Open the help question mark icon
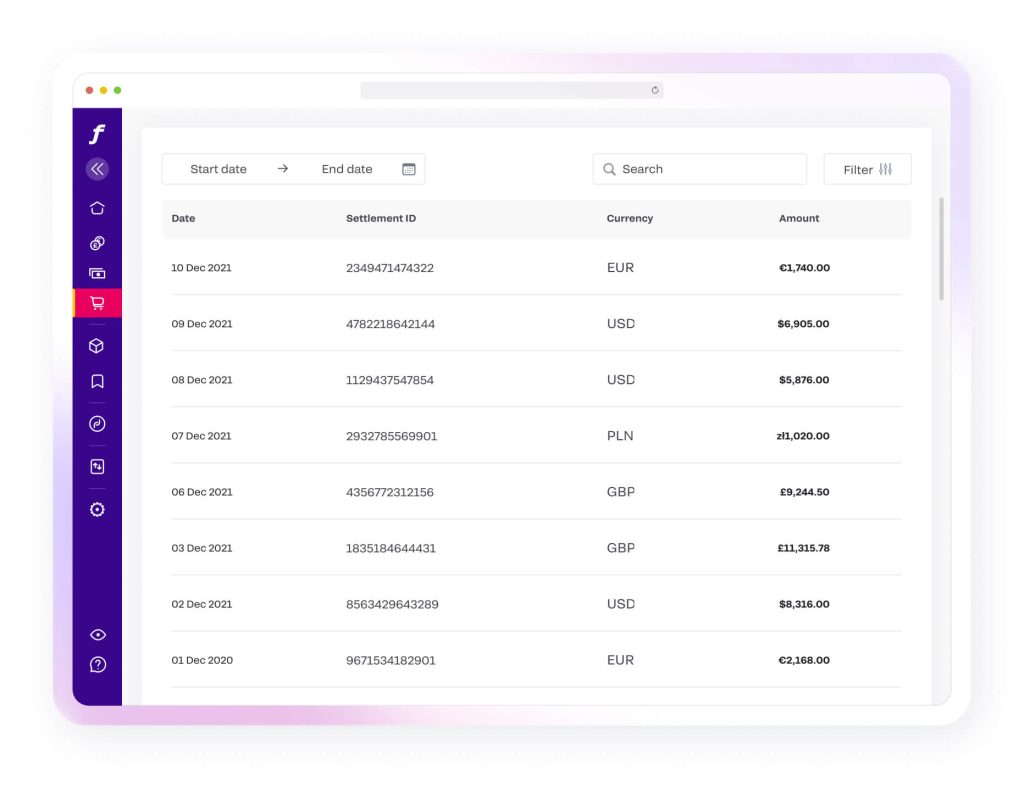Viewport: 1024px width, 792px height. point(97,664)
